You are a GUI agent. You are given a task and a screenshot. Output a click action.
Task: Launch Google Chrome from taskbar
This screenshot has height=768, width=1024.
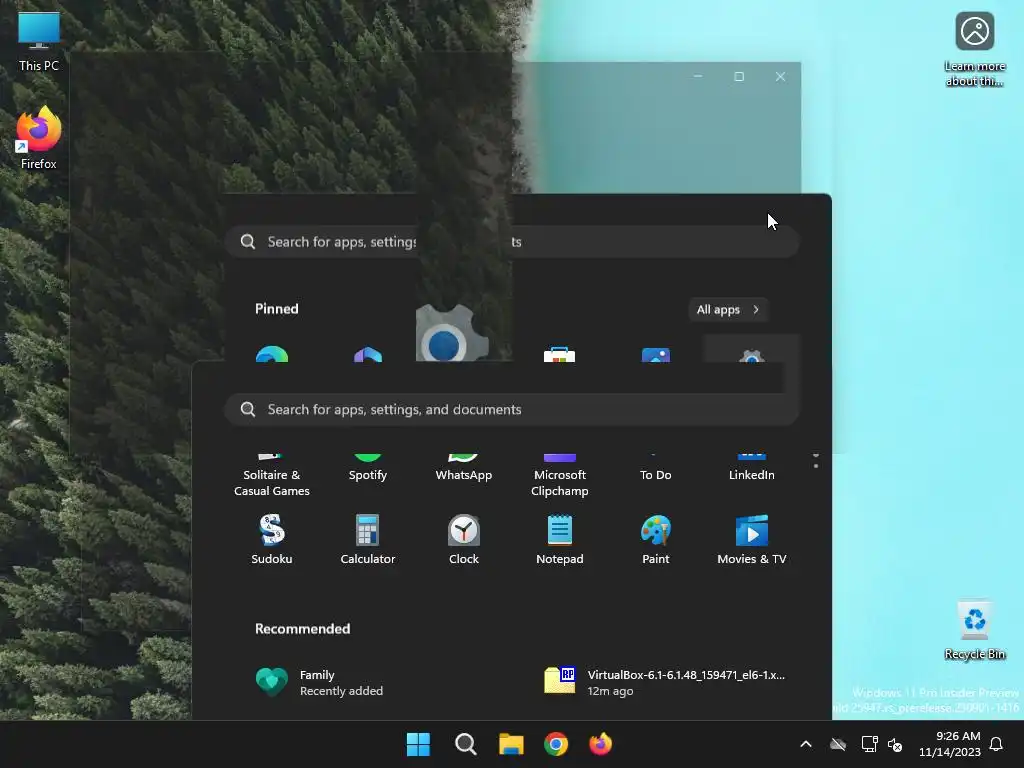556,744
